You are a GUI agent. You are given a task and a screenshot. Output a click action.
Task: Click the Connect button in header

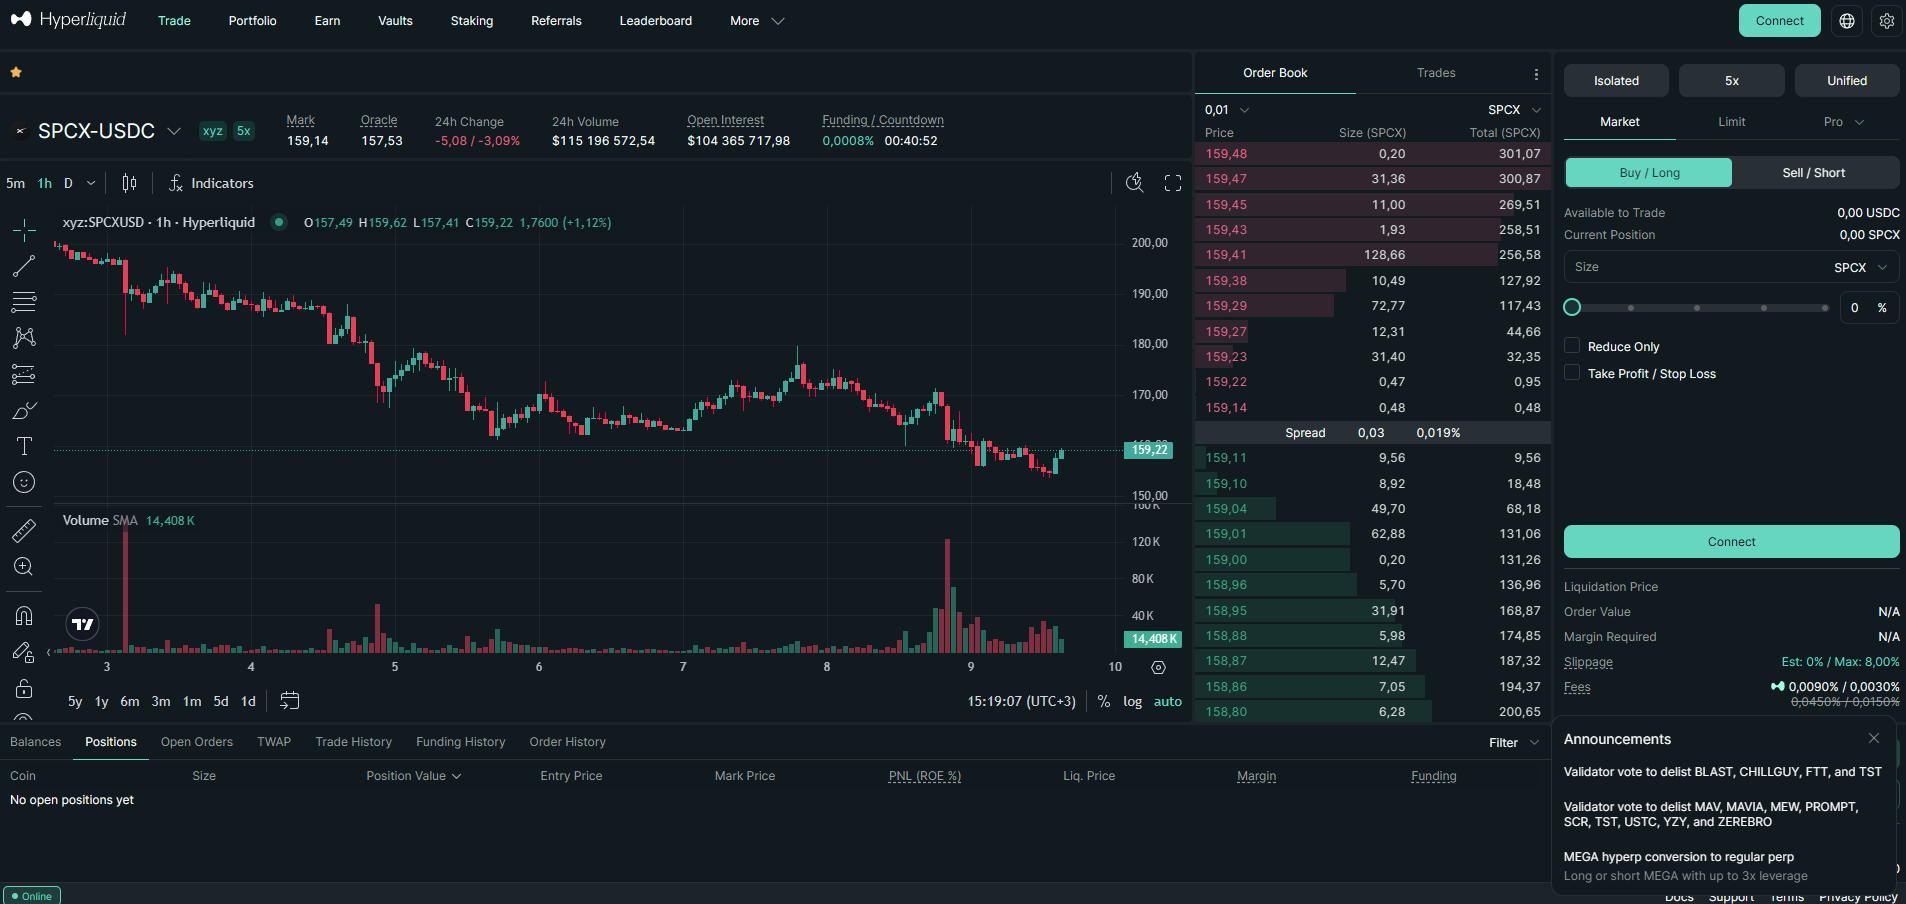tap(1779, 21)
